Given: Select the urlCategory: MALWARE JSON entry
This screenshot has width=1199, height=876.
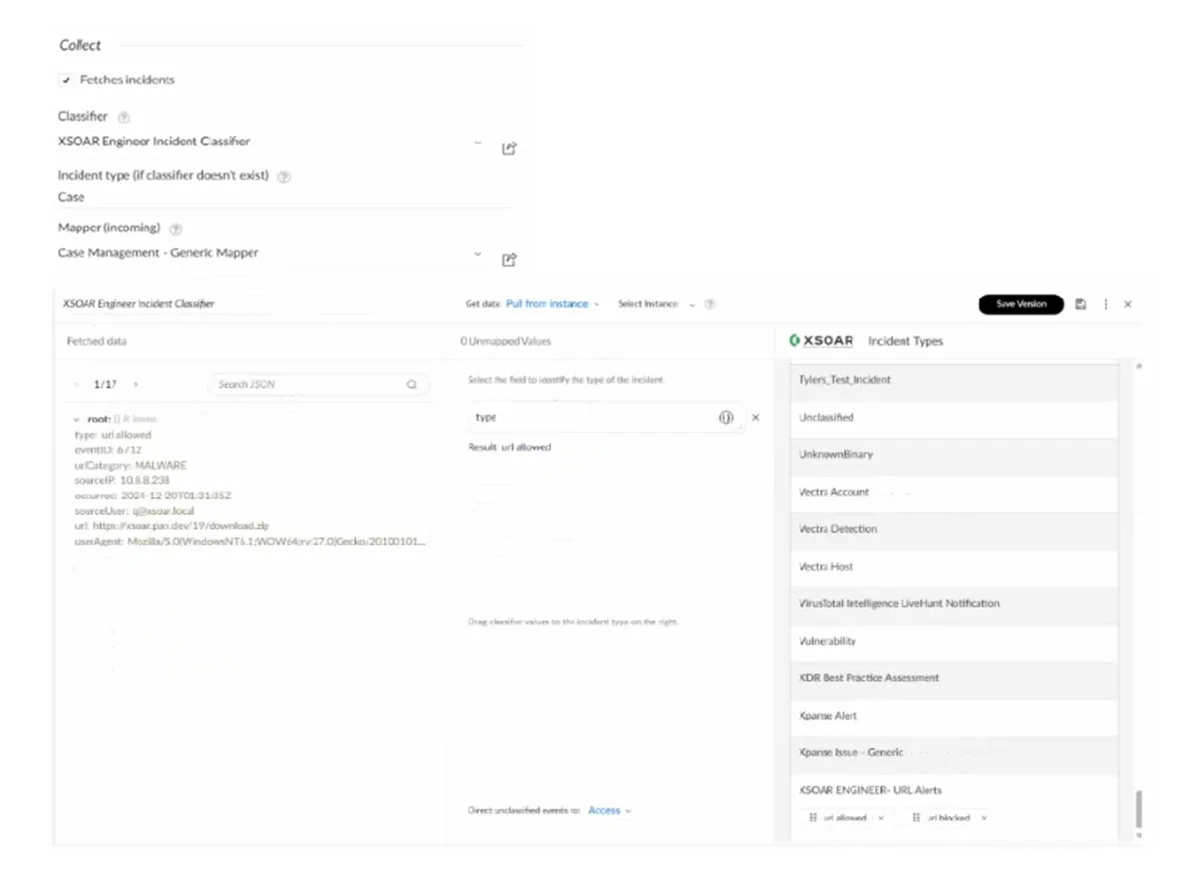Looking at the screenshot, I should (x=131, y=466).
